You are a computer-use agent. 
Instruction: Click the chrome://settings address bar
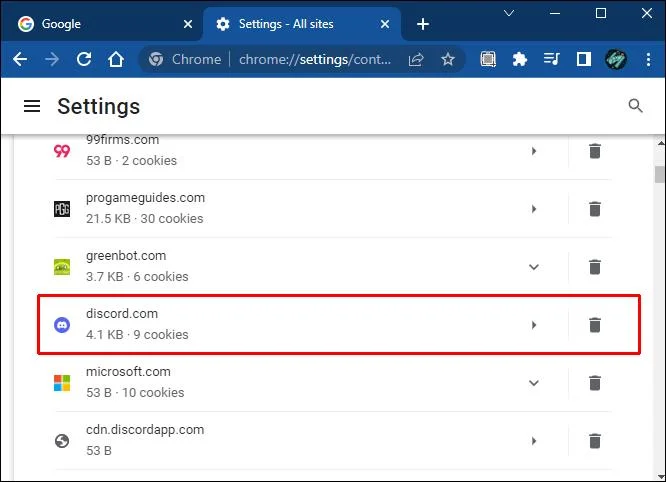pyautogui.click(x=315, y=59)
